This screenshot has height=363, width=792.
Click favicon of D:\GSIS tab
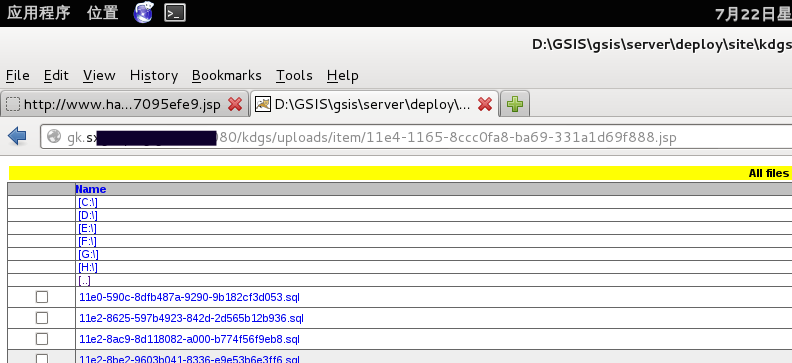coord(263,105)
